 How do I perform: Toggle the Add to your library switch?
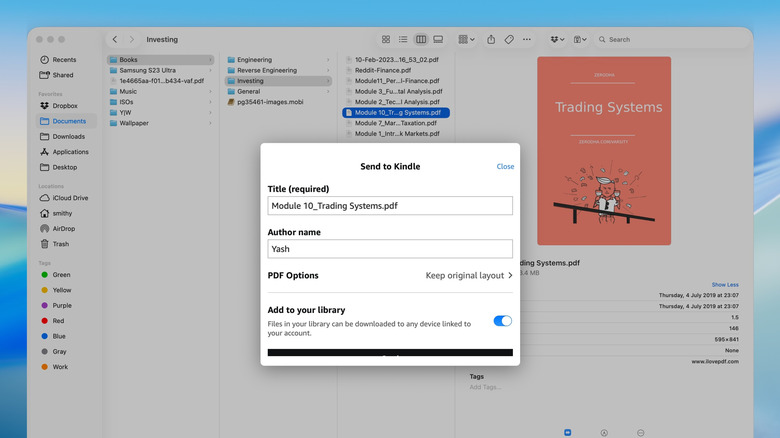[502, 321]
